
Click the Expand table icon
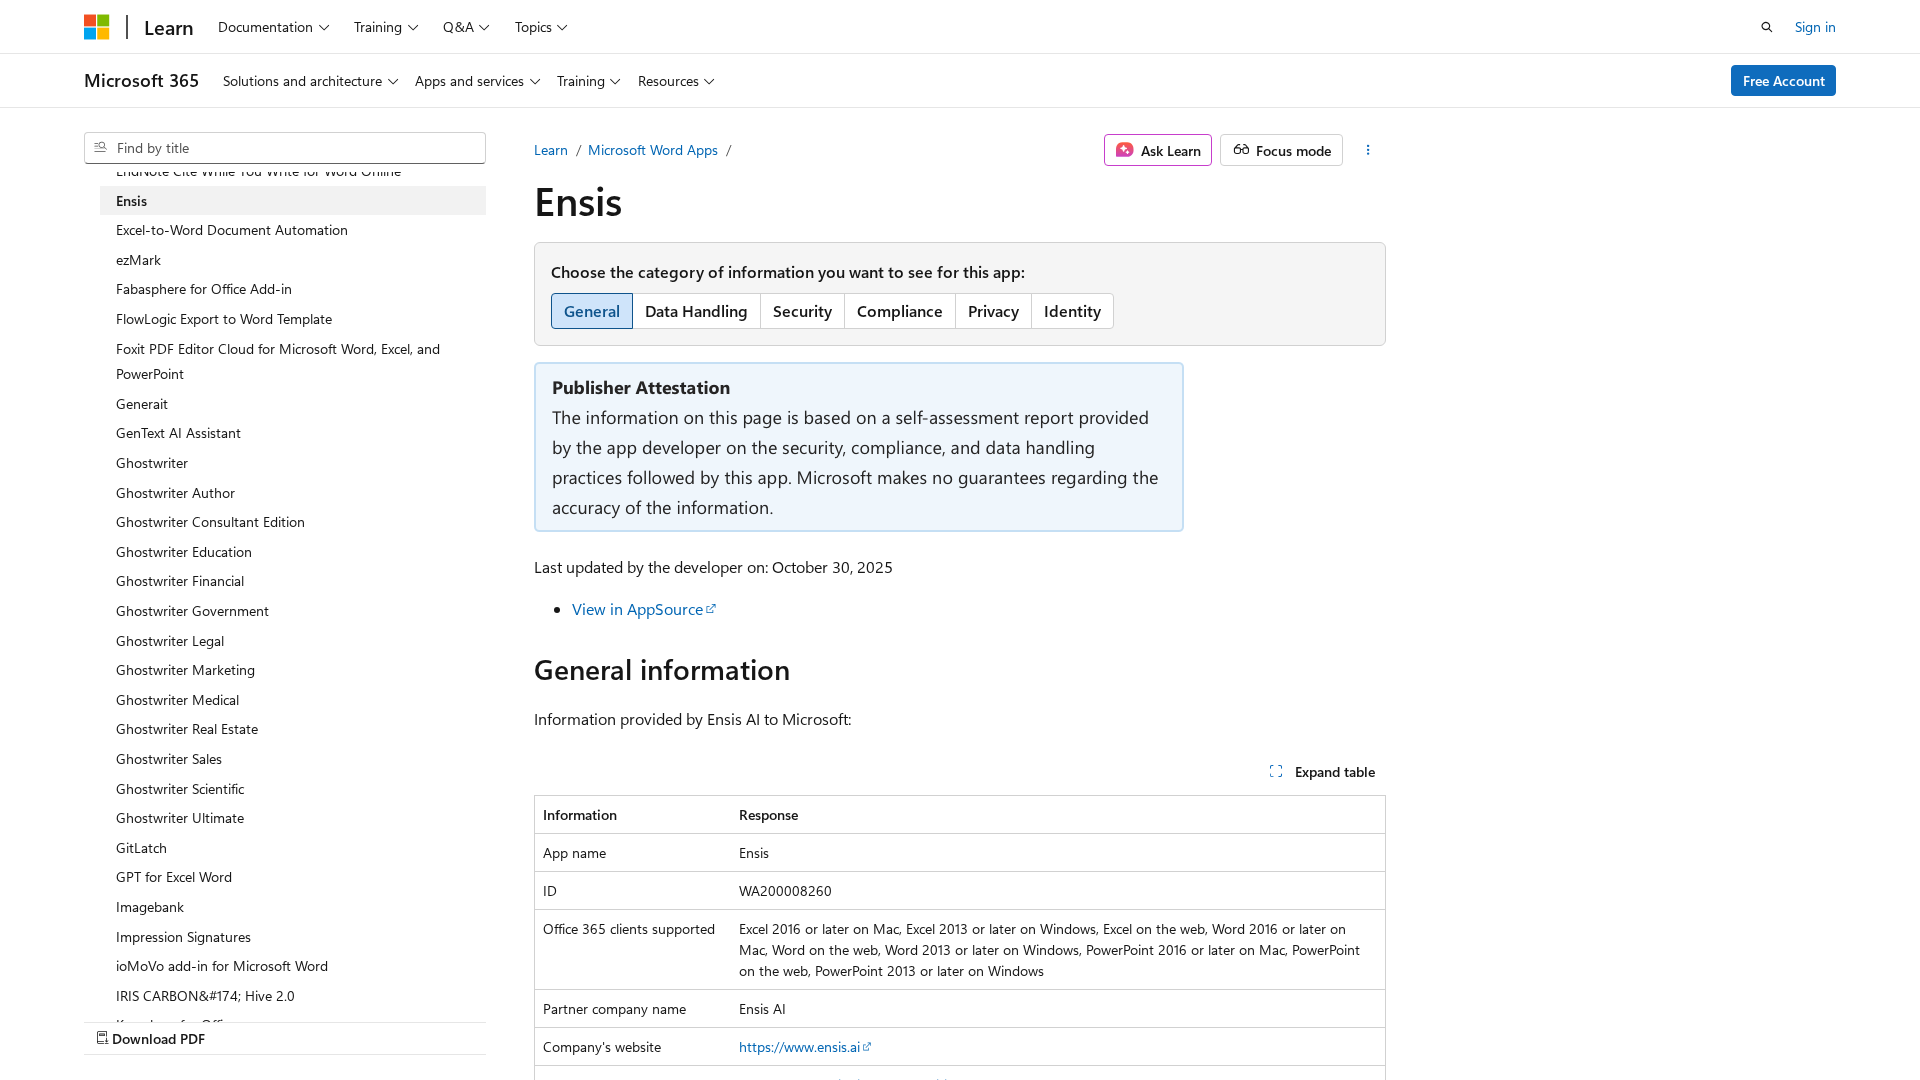(1276, 771)
